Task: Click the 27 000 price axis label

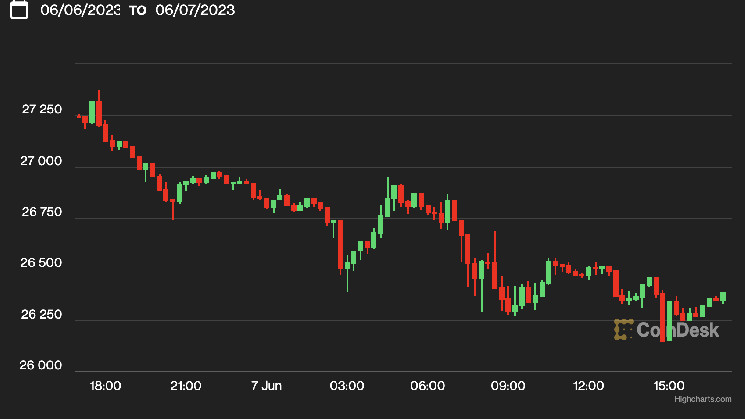Action: tap(42, 160)
